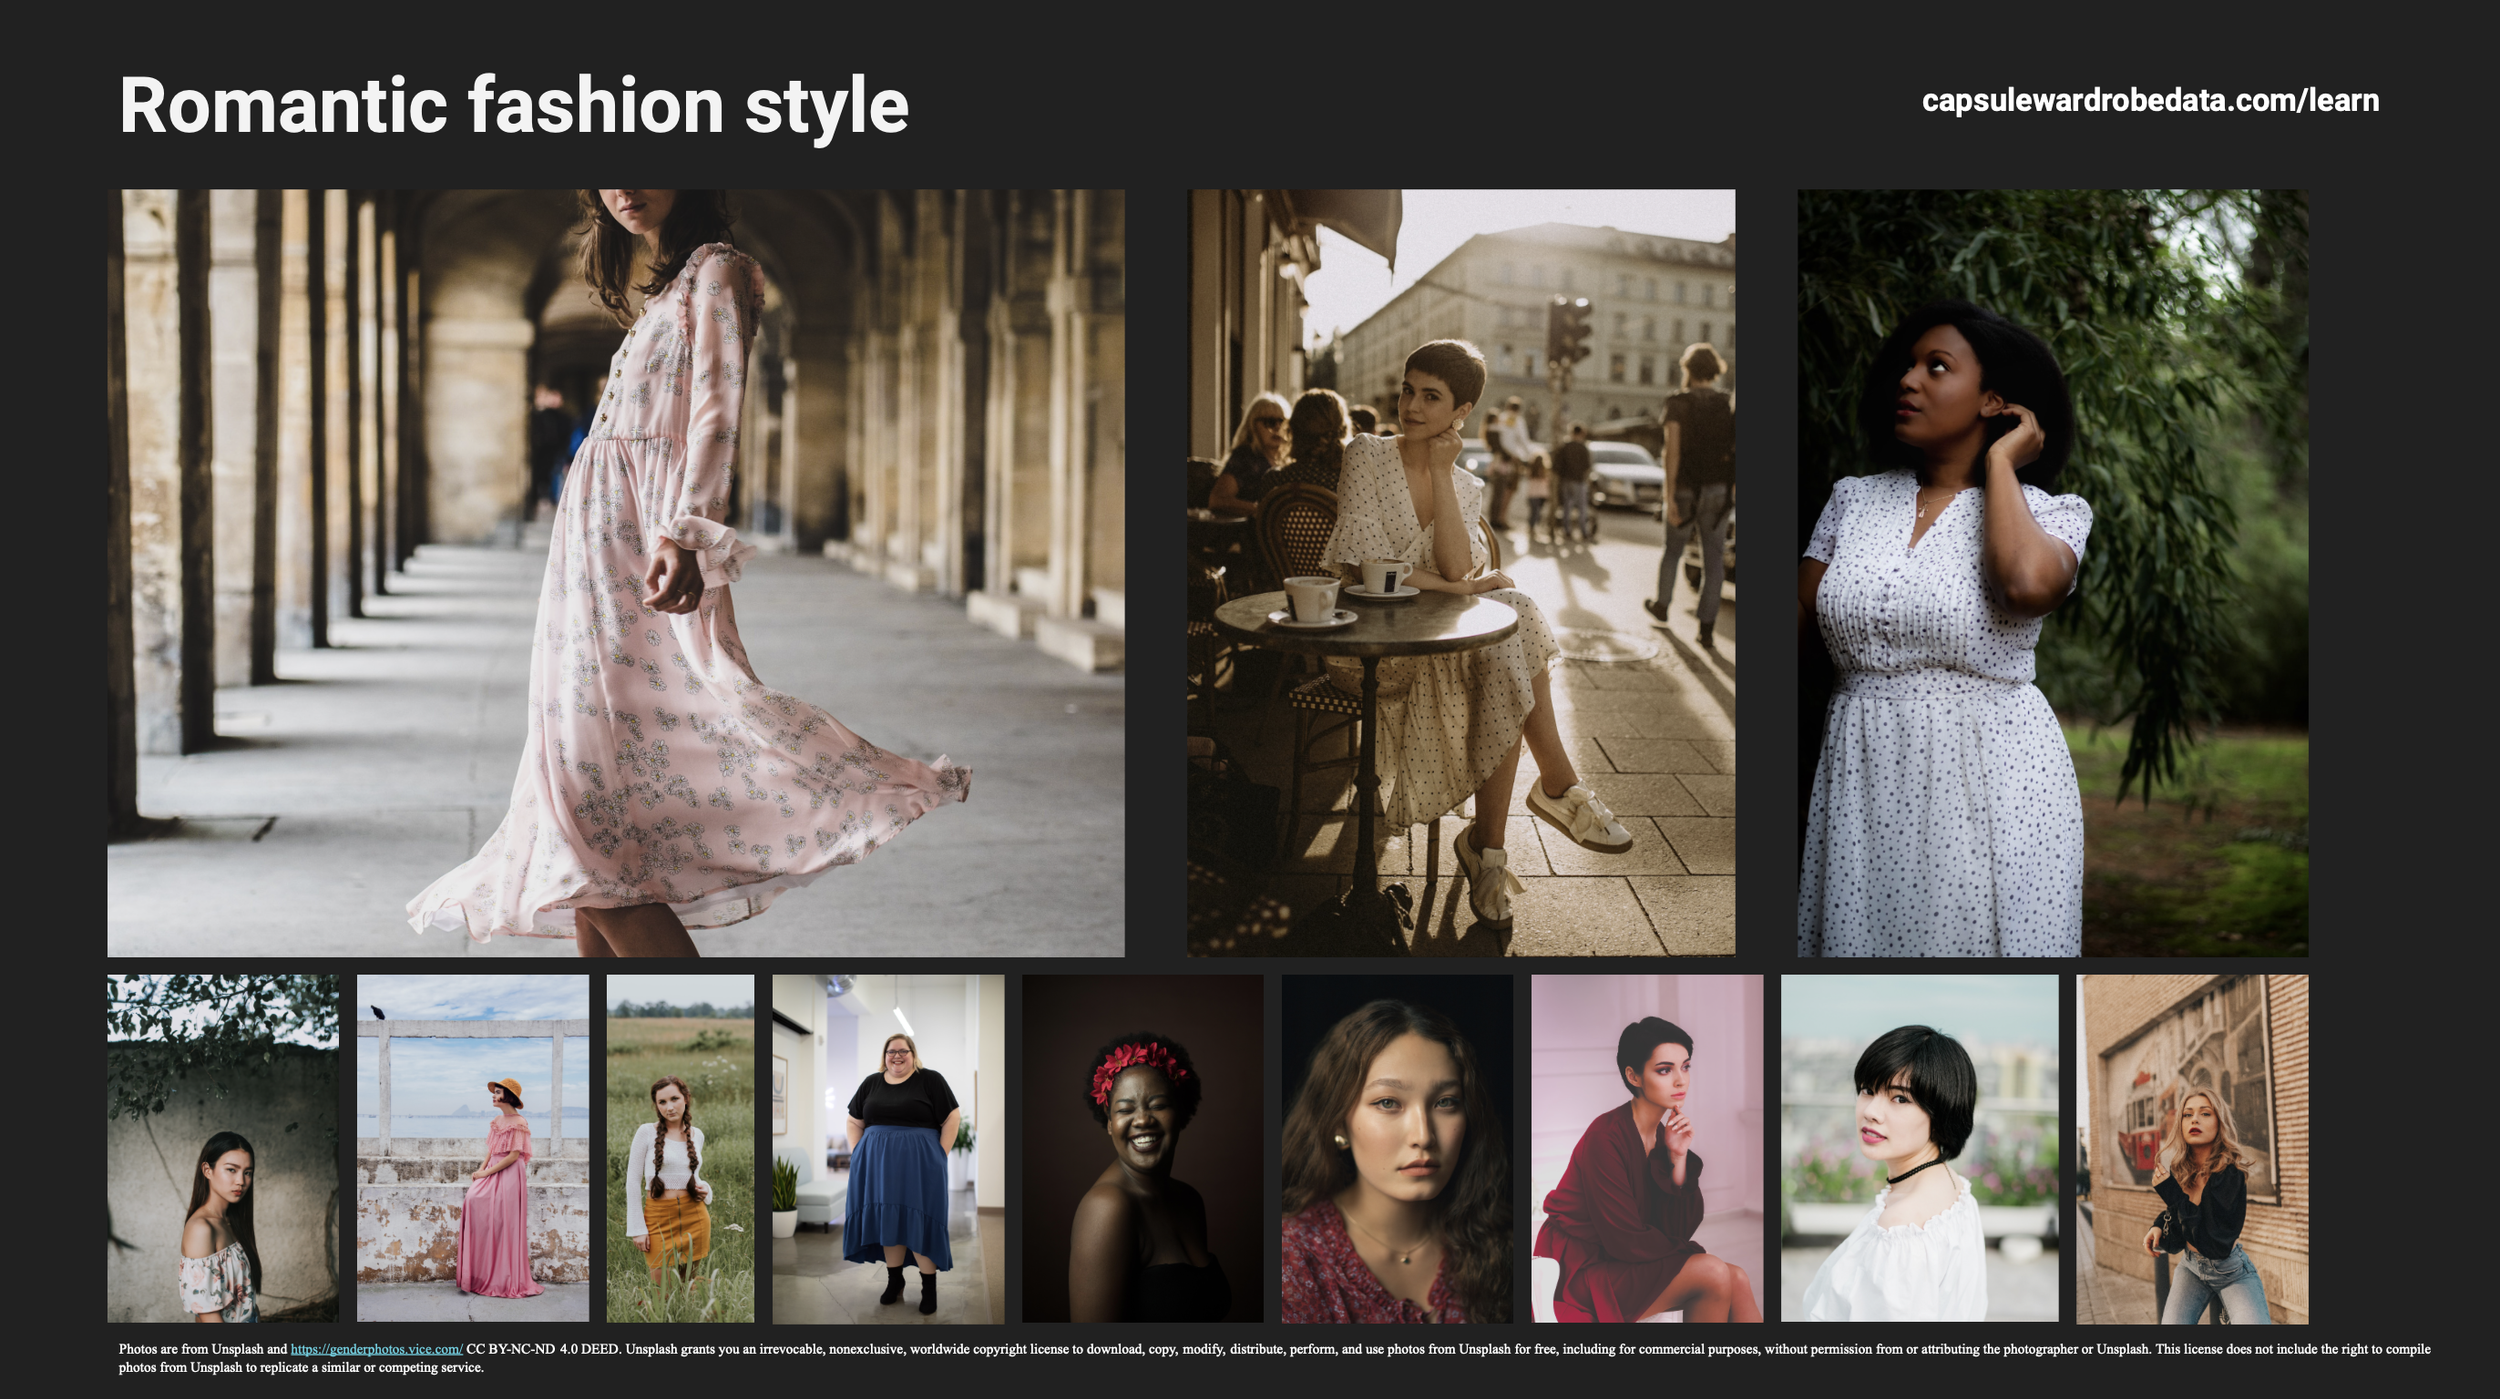This screenshot has height=1399, width=2500.
Task: Select the cafe table polka dot dress photo
Action: pyautogui.click(x=1460, y=572)
